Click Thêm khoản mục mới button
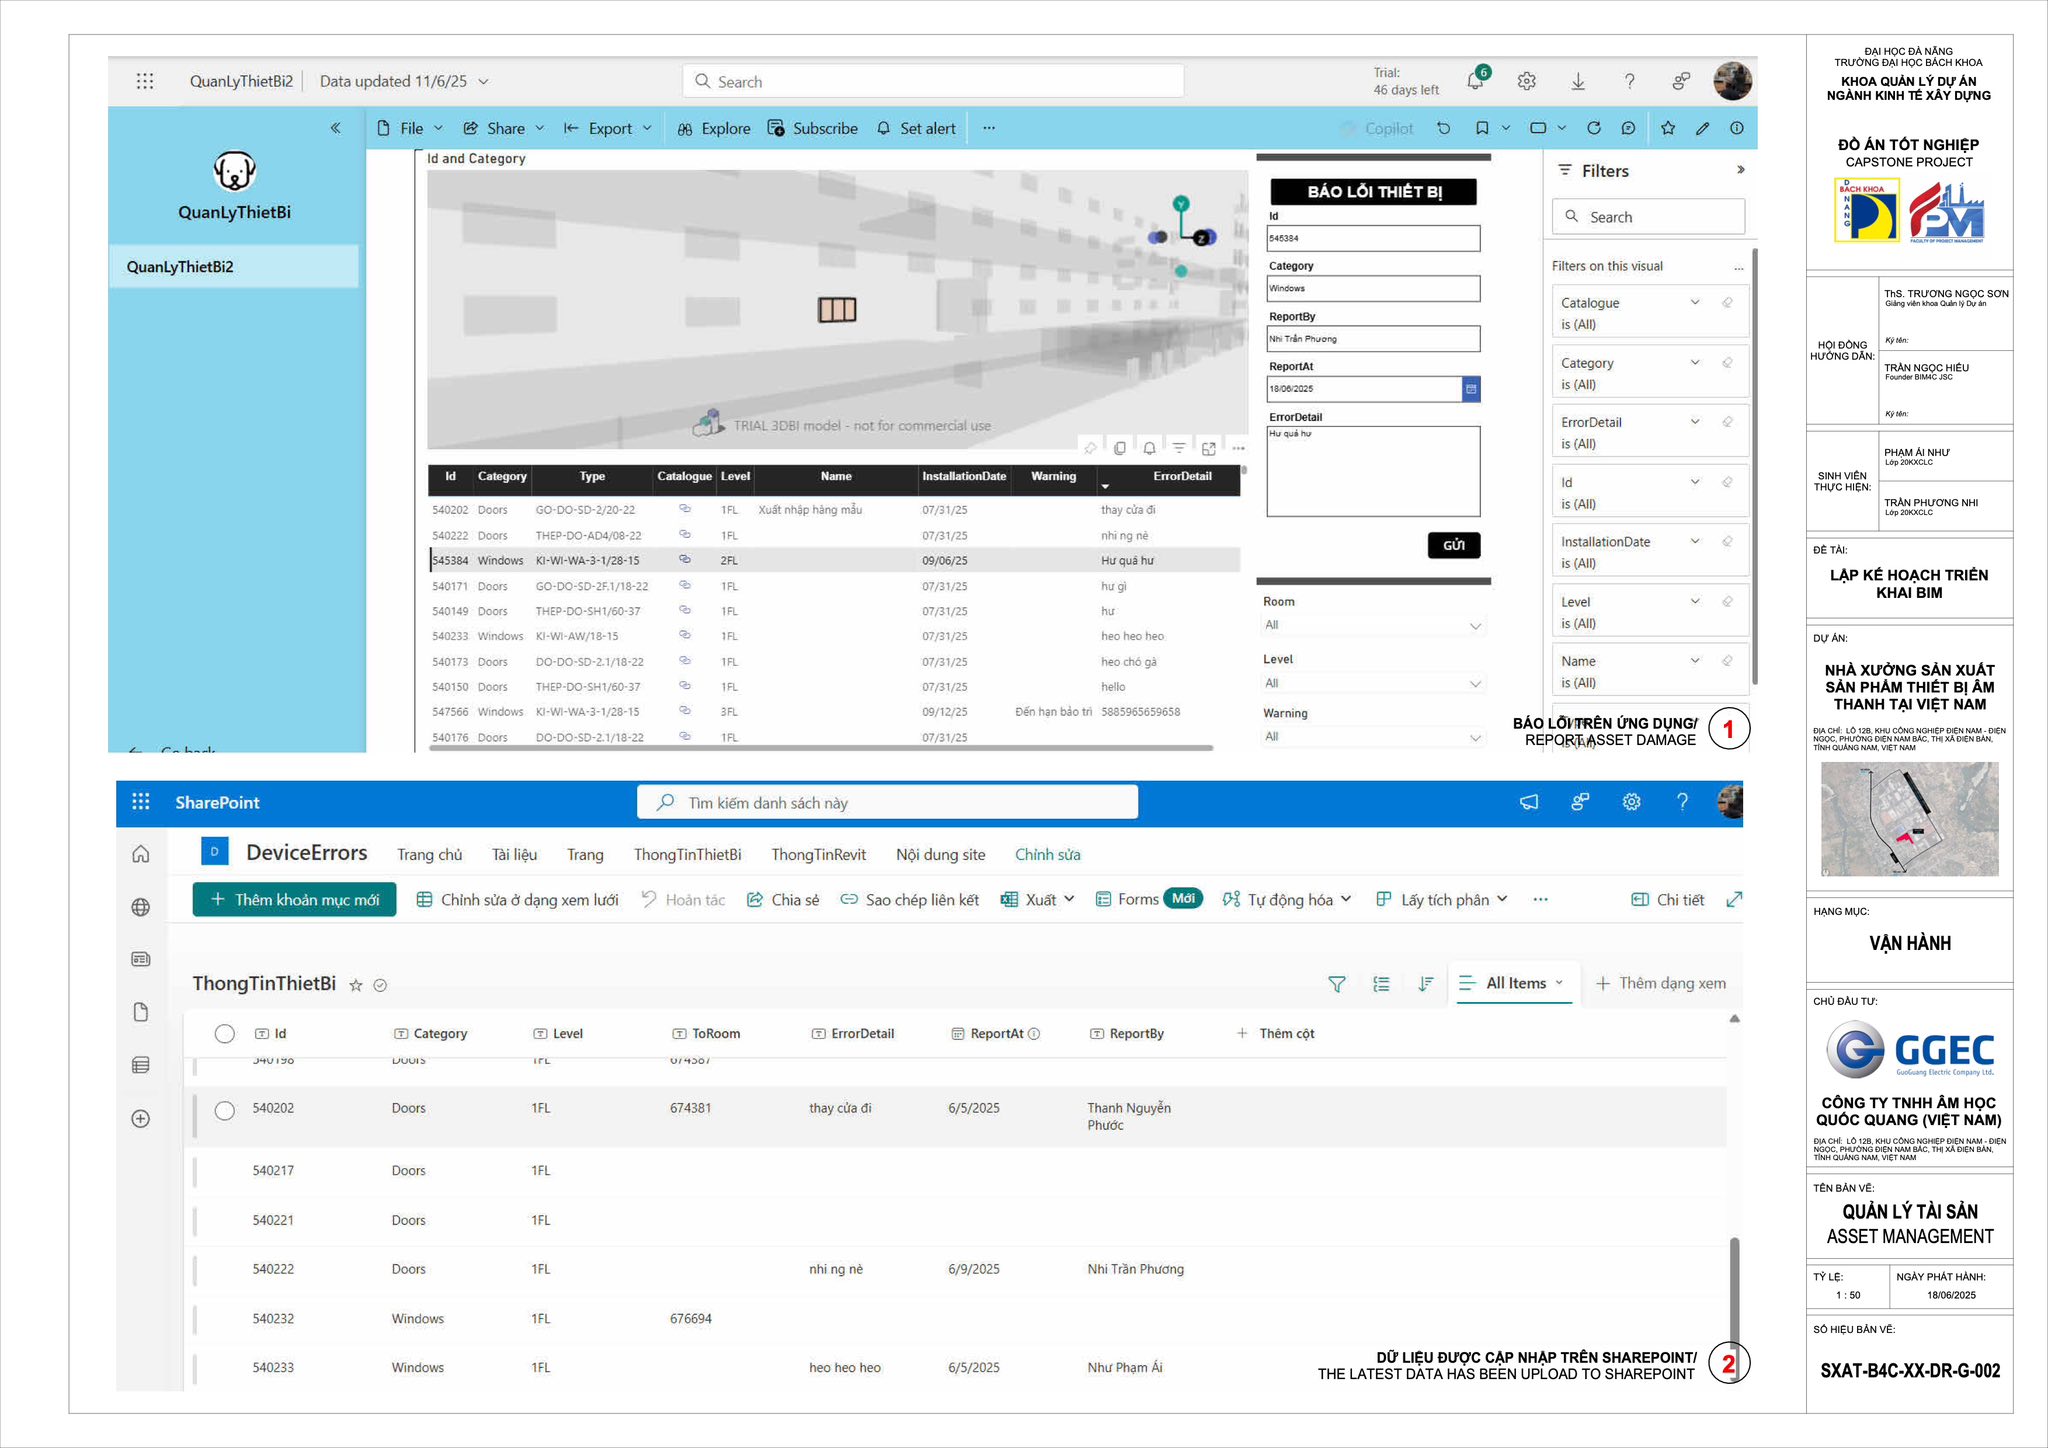Screen dimensions: 2048x1448 [x=294, y=900]
